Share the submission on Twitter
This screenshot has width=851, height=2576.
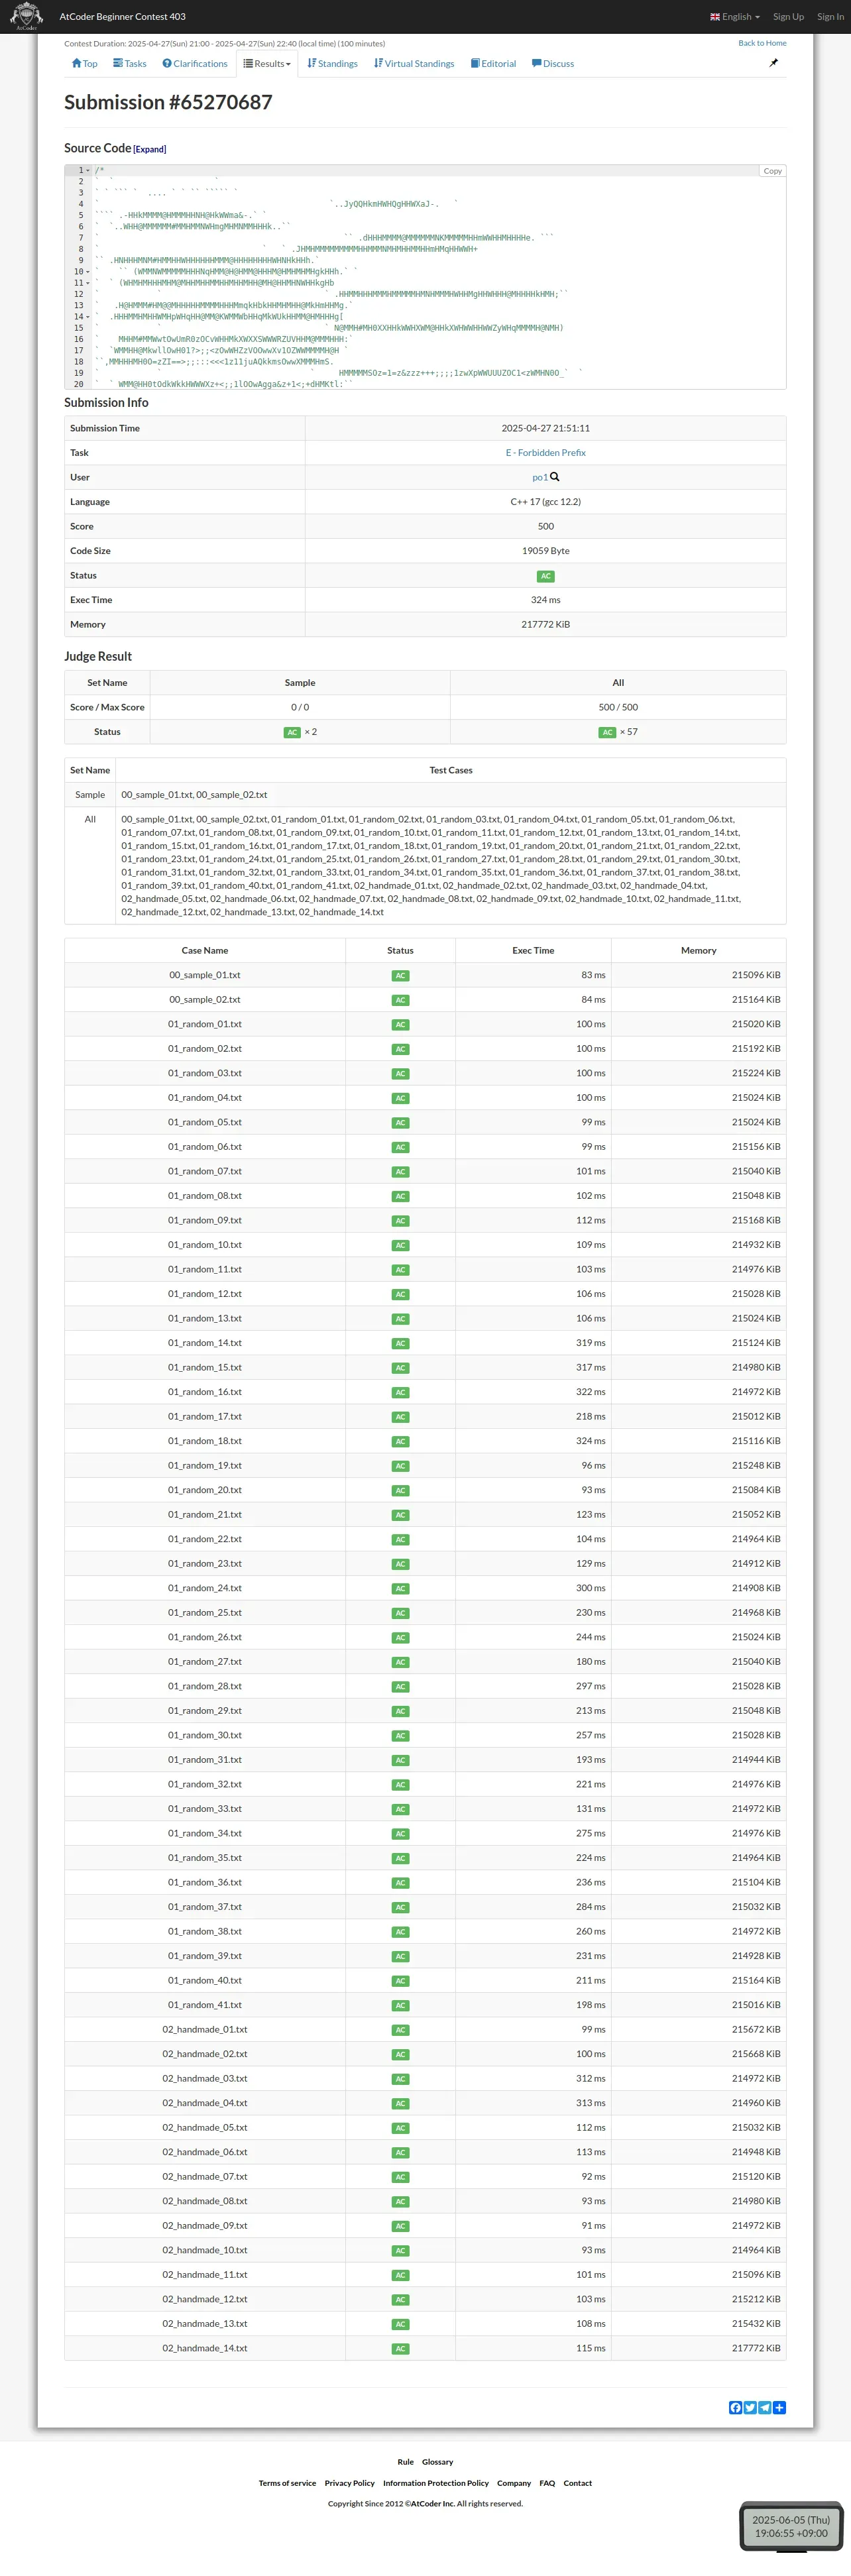pyautogui.click(x=750, y=2407)
